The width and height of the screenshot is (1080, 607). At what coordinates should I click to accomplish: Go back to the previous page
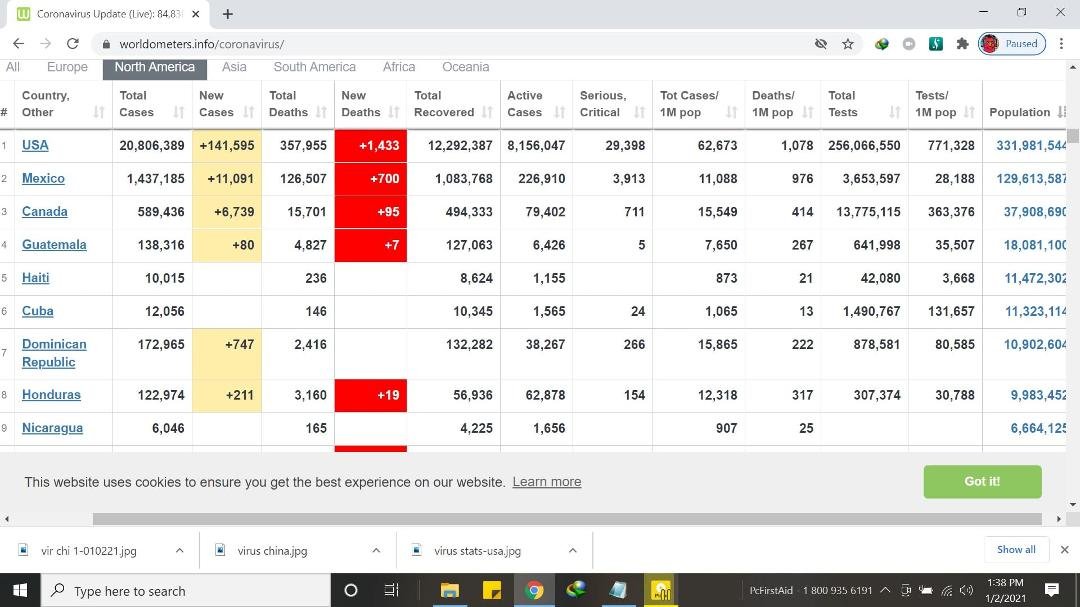point(19,43)
